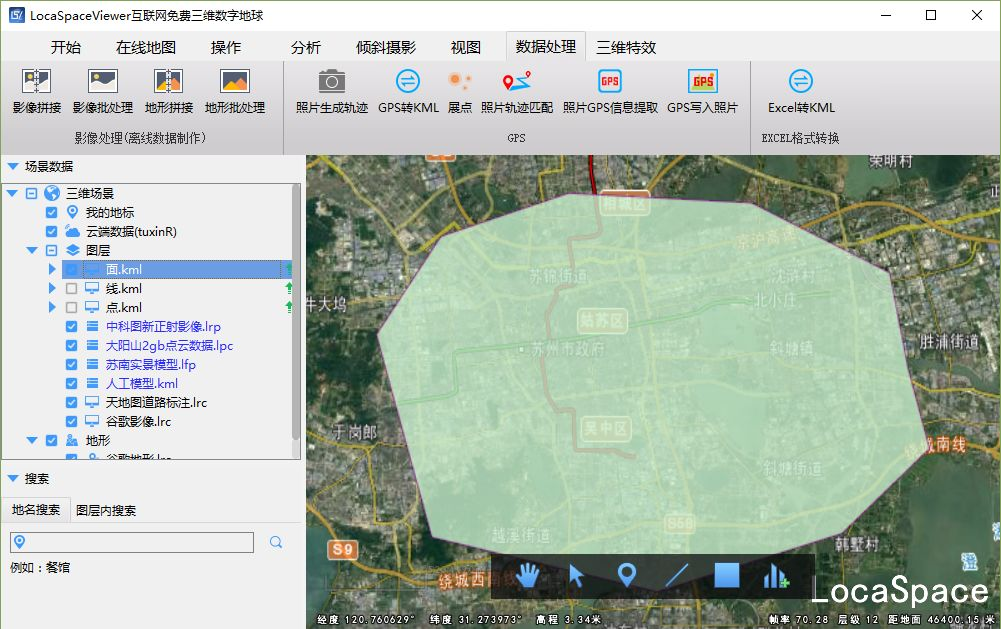Click the pin icon beside 我的地标

point(72,212)
